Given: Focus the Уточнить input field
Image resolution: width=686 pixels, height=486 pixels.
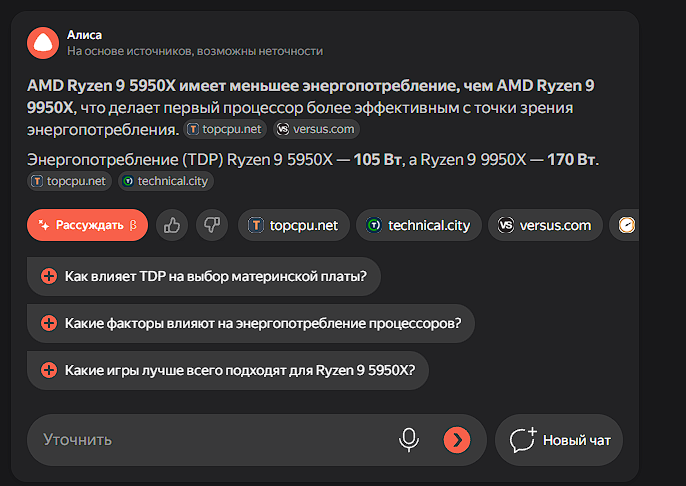Looking at the screenshot, I should (210, 440).
